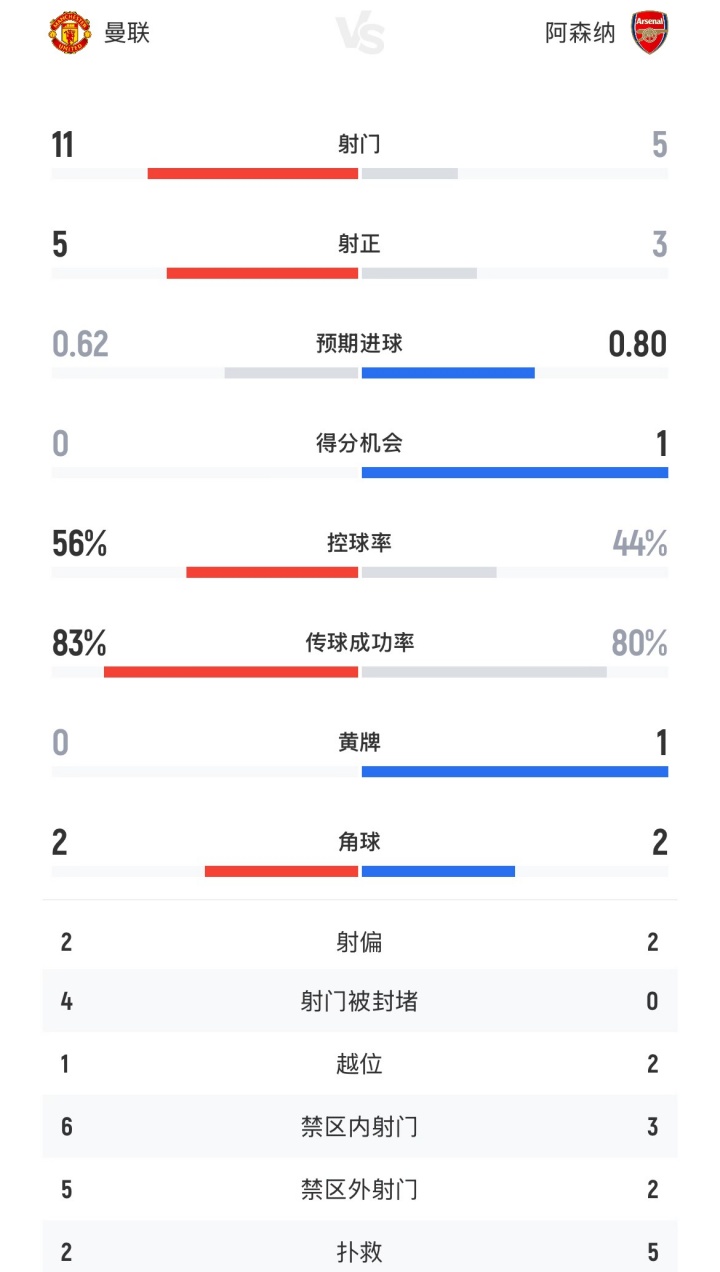Click the 传球成功率 passing accuracy bar
This screenshot has width=720, height=1272.
tap(360, 672)
